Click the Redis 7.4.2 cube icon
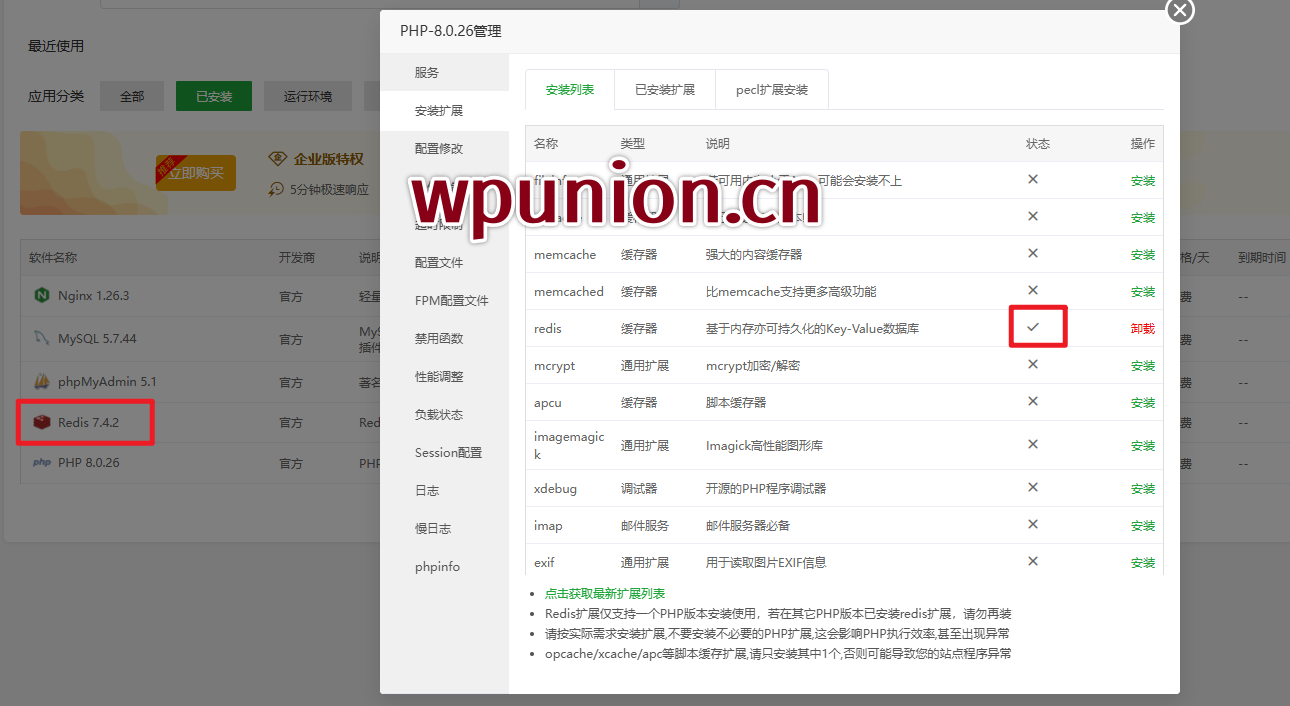Image resolution: width=1290 pixels, height=706 pixels. click(42, 423)
